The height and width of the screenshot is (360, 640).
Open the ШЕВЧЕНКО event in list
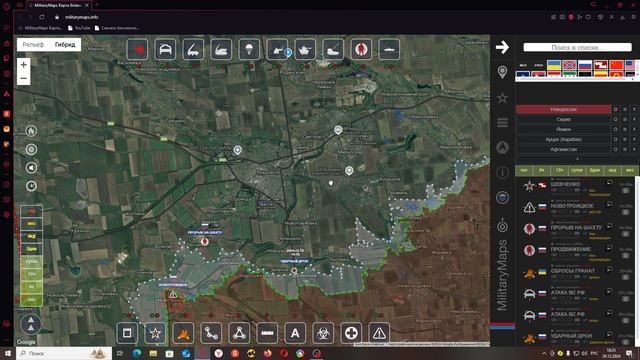tap(565, 184)
